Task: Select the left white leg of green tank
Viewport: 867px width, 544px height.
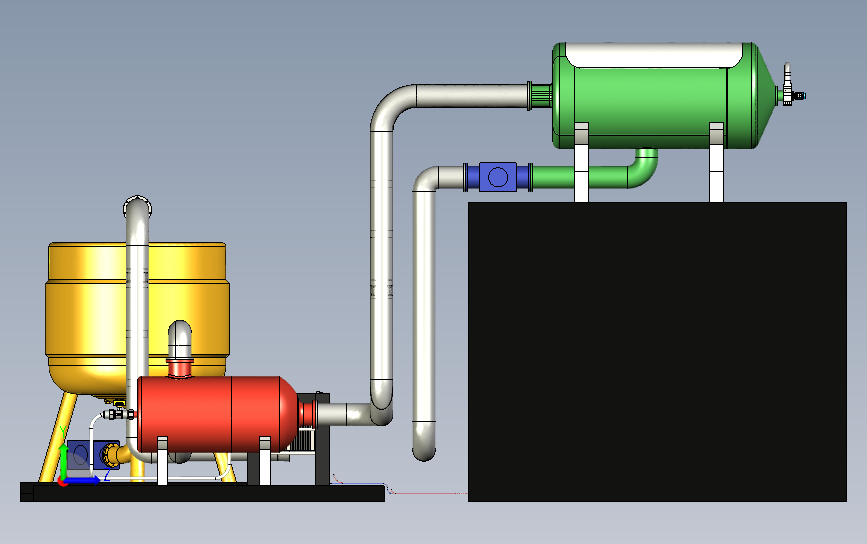Action: coord(581,163)
